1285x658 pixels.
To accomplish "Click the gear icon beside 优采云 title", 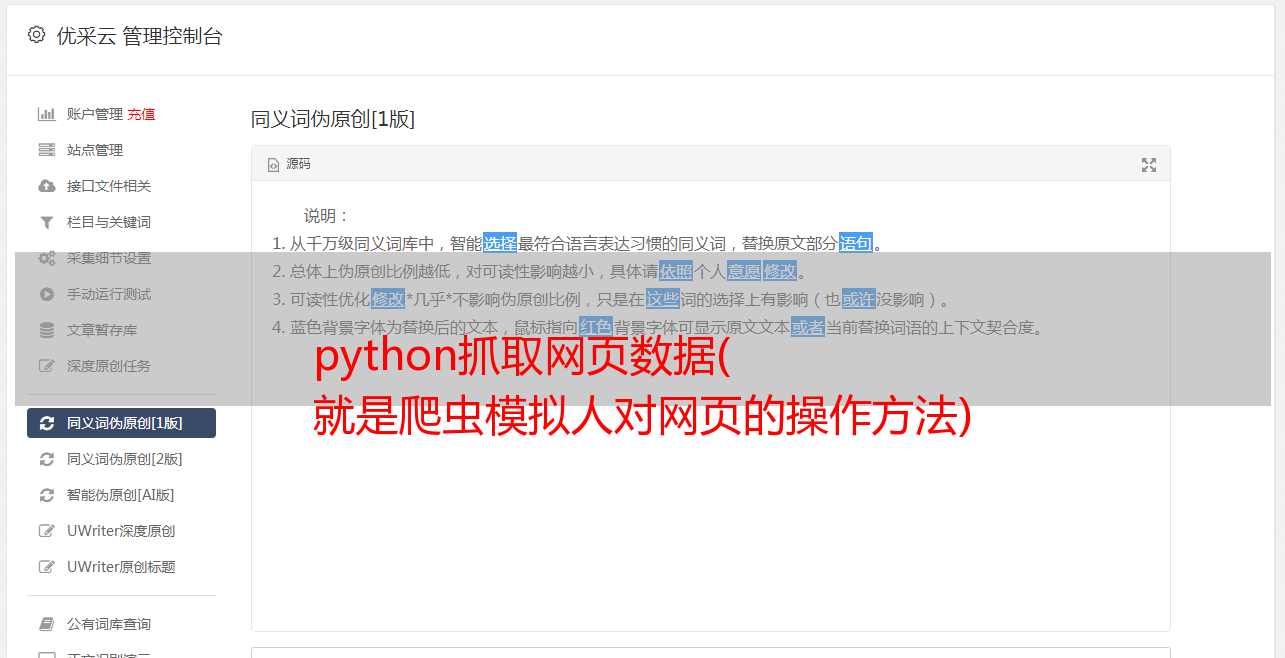I will click(x=37, y=35).
